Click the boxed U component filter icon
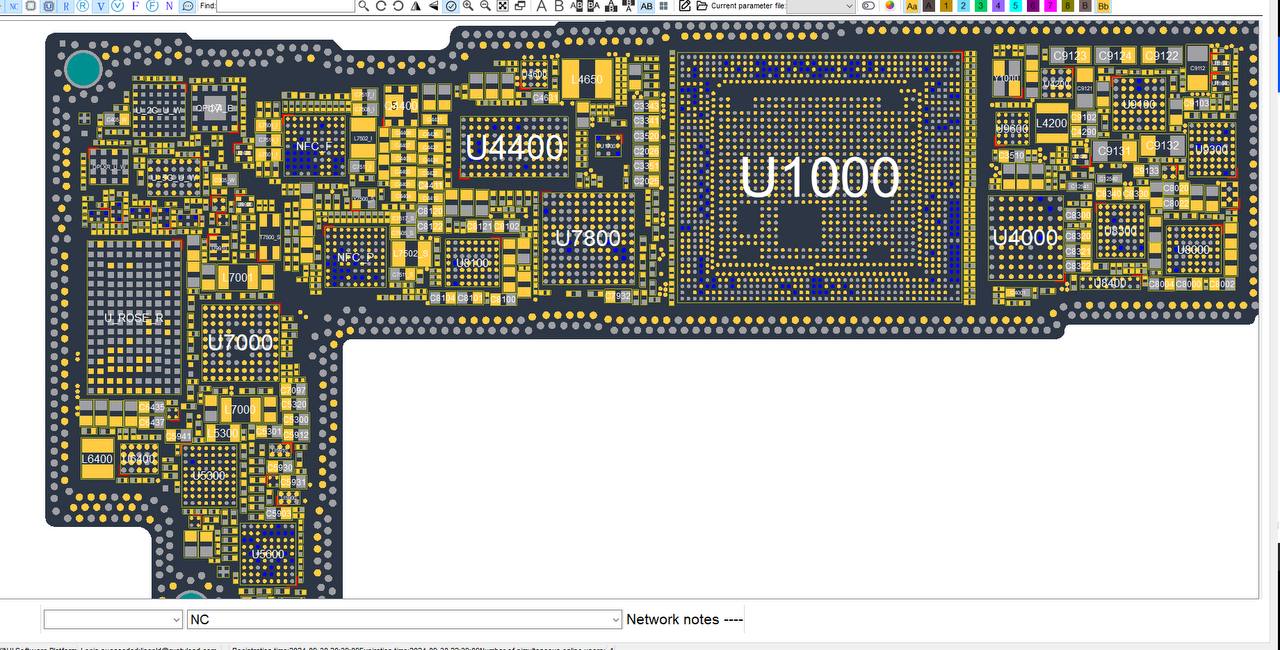The image size is (1280, 650). 48,6
